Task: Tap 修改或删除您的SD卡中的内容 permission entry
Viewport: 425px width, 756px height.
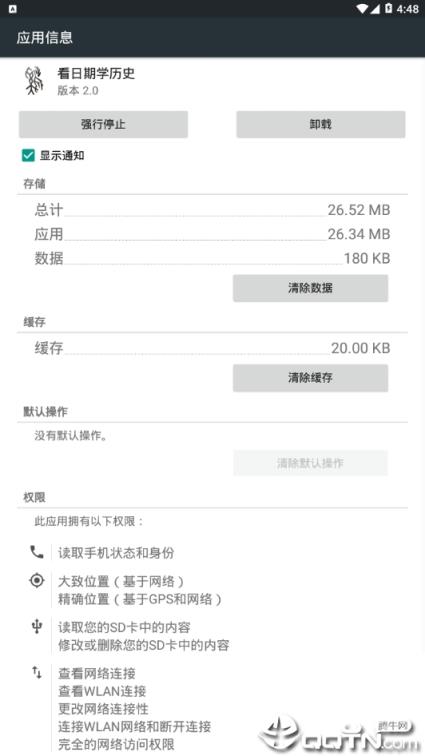Action: coord(143,645)
